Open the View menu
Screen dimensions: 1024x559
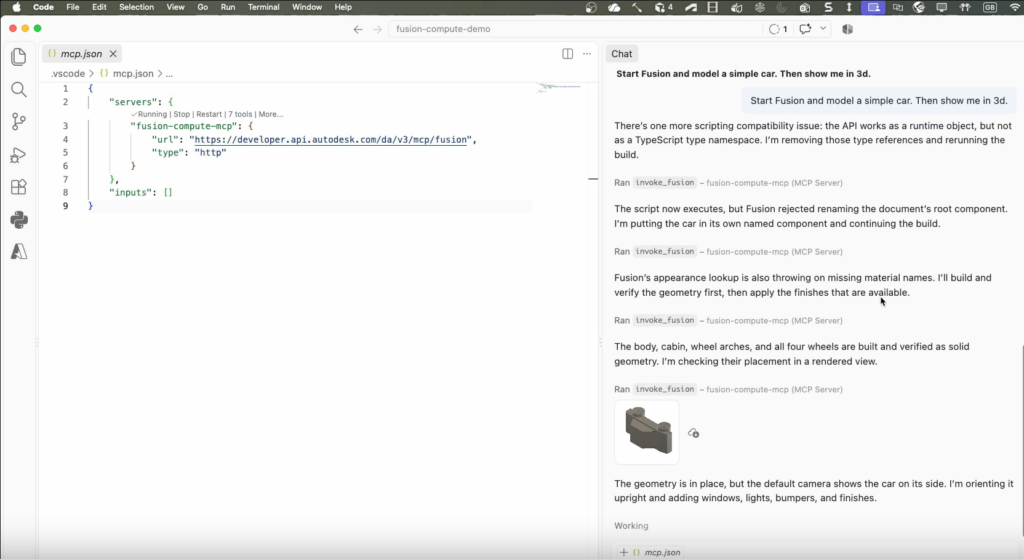pyautogui.click(x=175, y=7)
